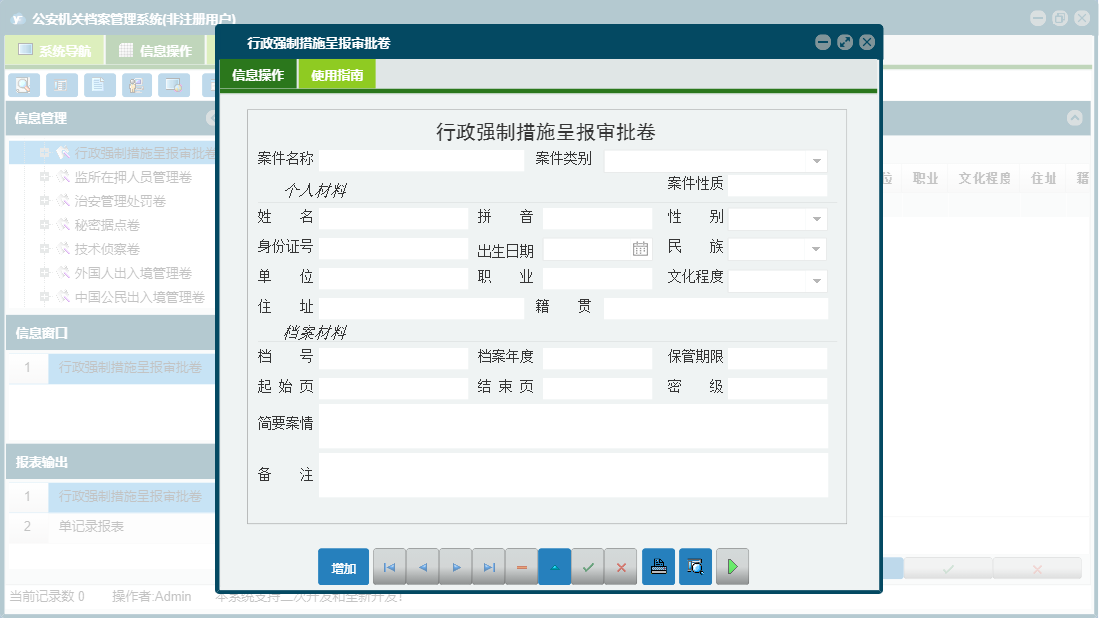Click the orange minus delete-record button

click(521, 567)
